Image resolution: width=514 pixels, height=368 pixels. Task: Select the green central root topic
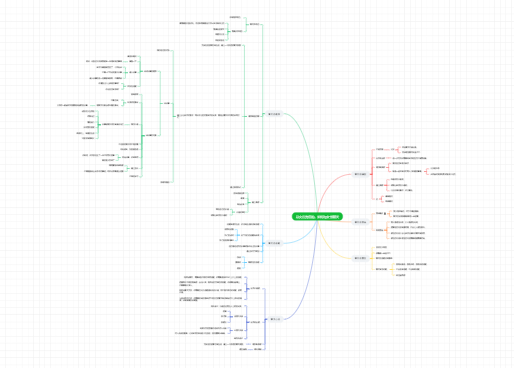pyautogui.click(x=317, y=217)
